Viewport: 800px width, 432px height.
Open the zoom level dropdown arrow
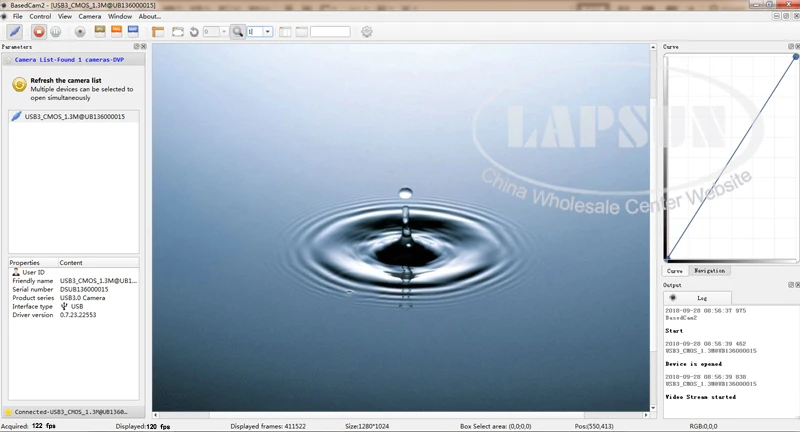(x=267, y=32)
